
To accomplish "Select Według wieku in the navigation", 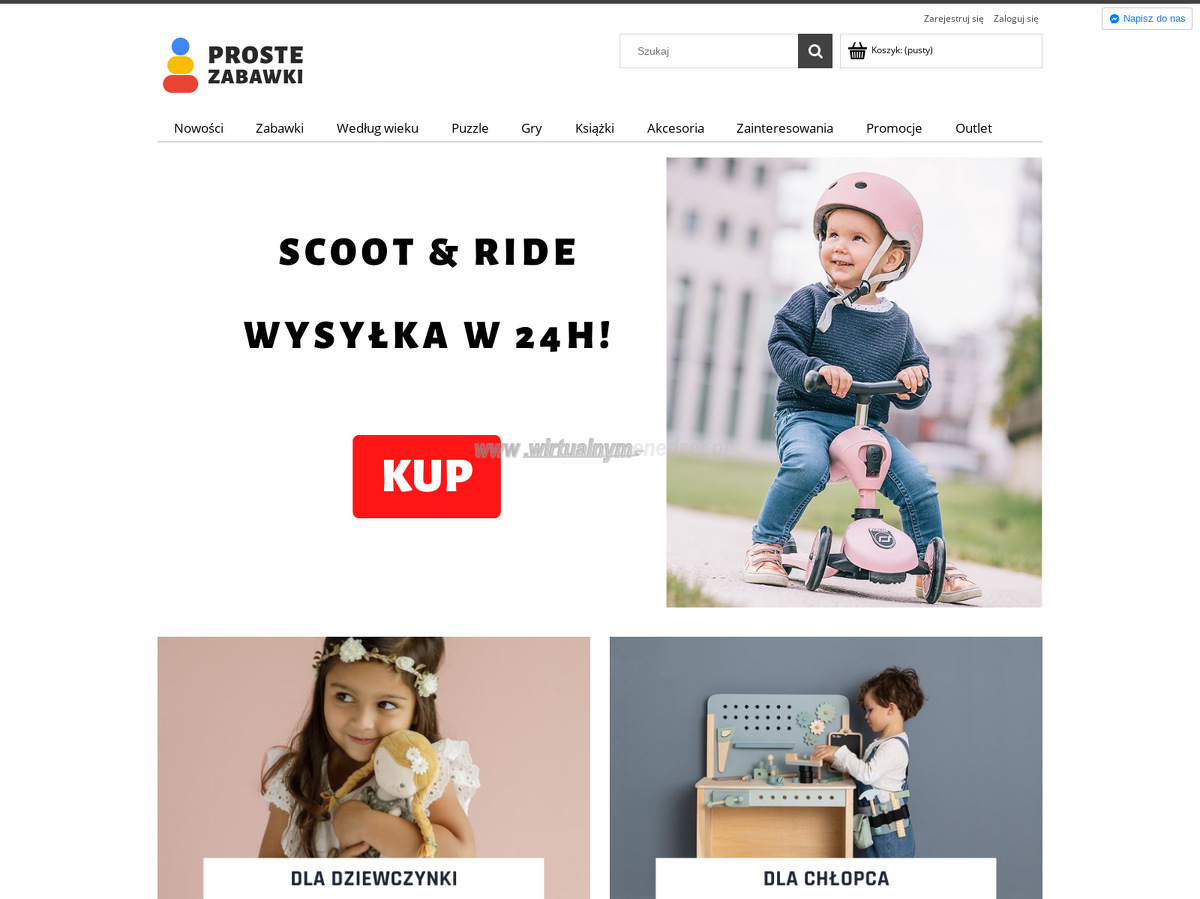I will pyautogui.click(x=377, y=128).
